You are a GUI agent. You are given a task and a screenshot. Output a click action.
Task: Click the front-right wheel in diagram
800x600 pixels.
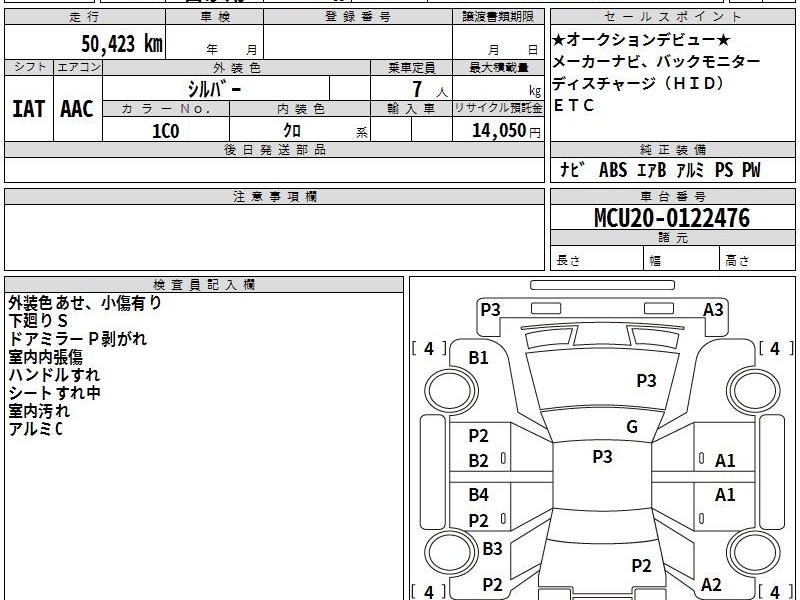[754, 391]
